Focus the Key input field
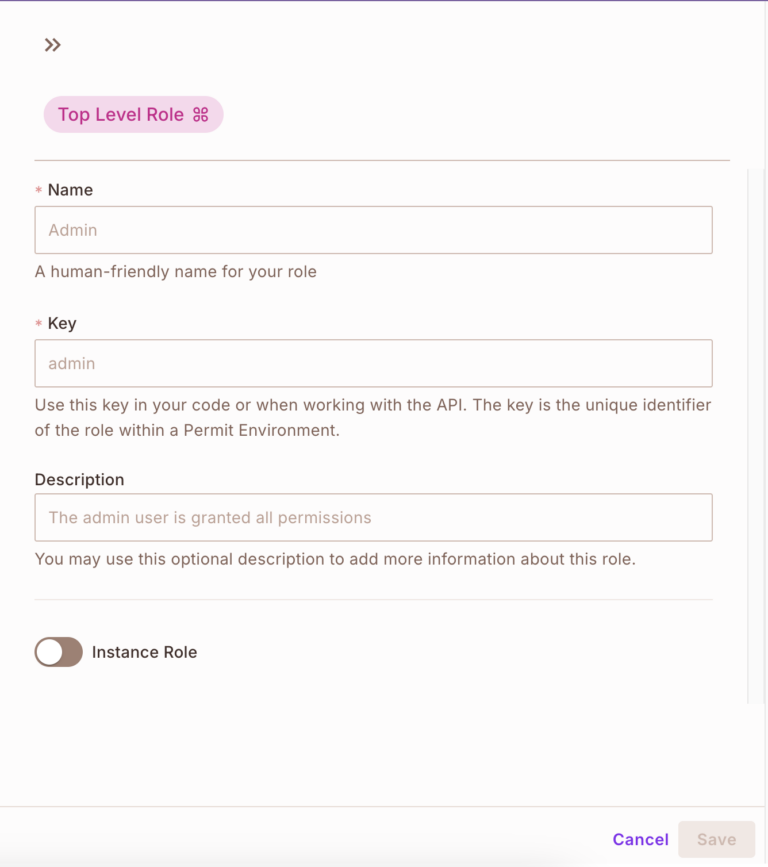 373,363
